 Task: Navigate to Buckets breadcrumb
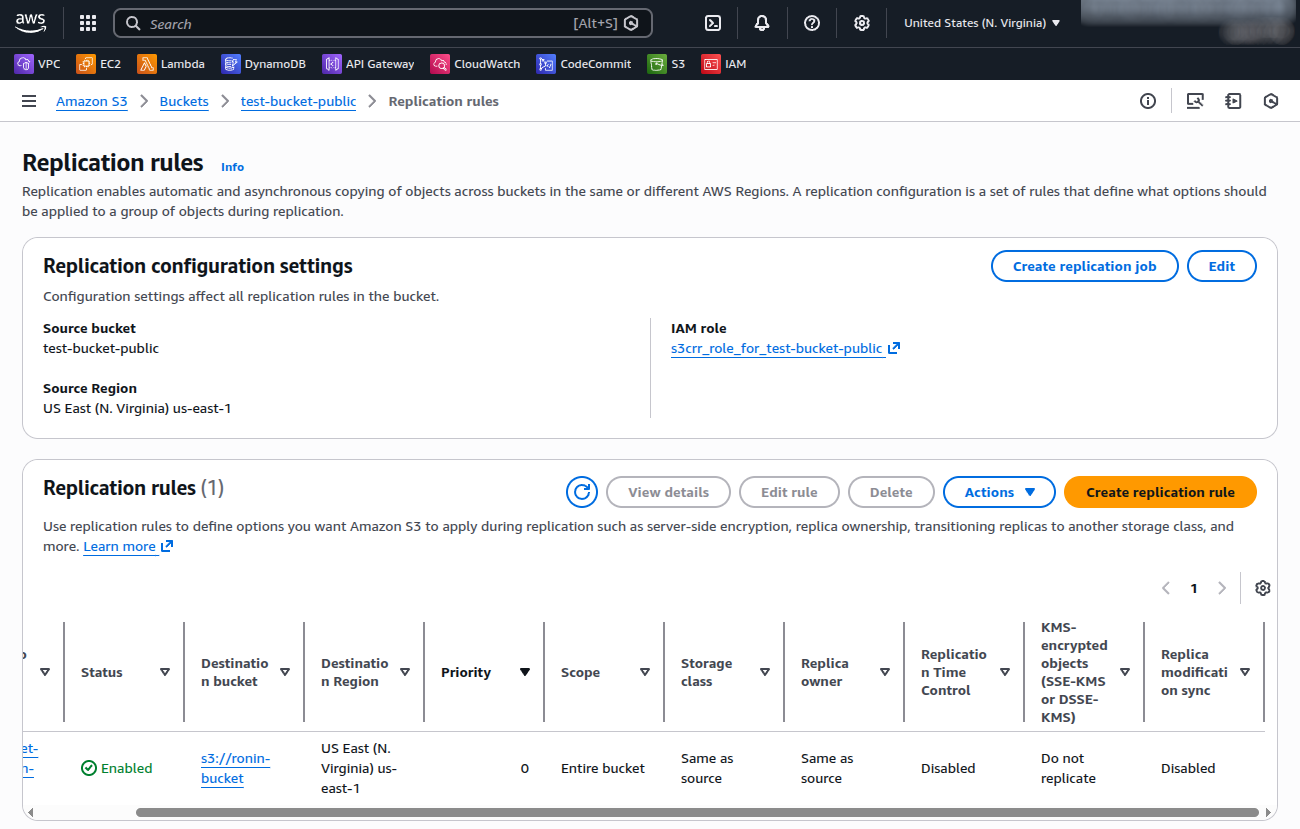coord(184,101)
